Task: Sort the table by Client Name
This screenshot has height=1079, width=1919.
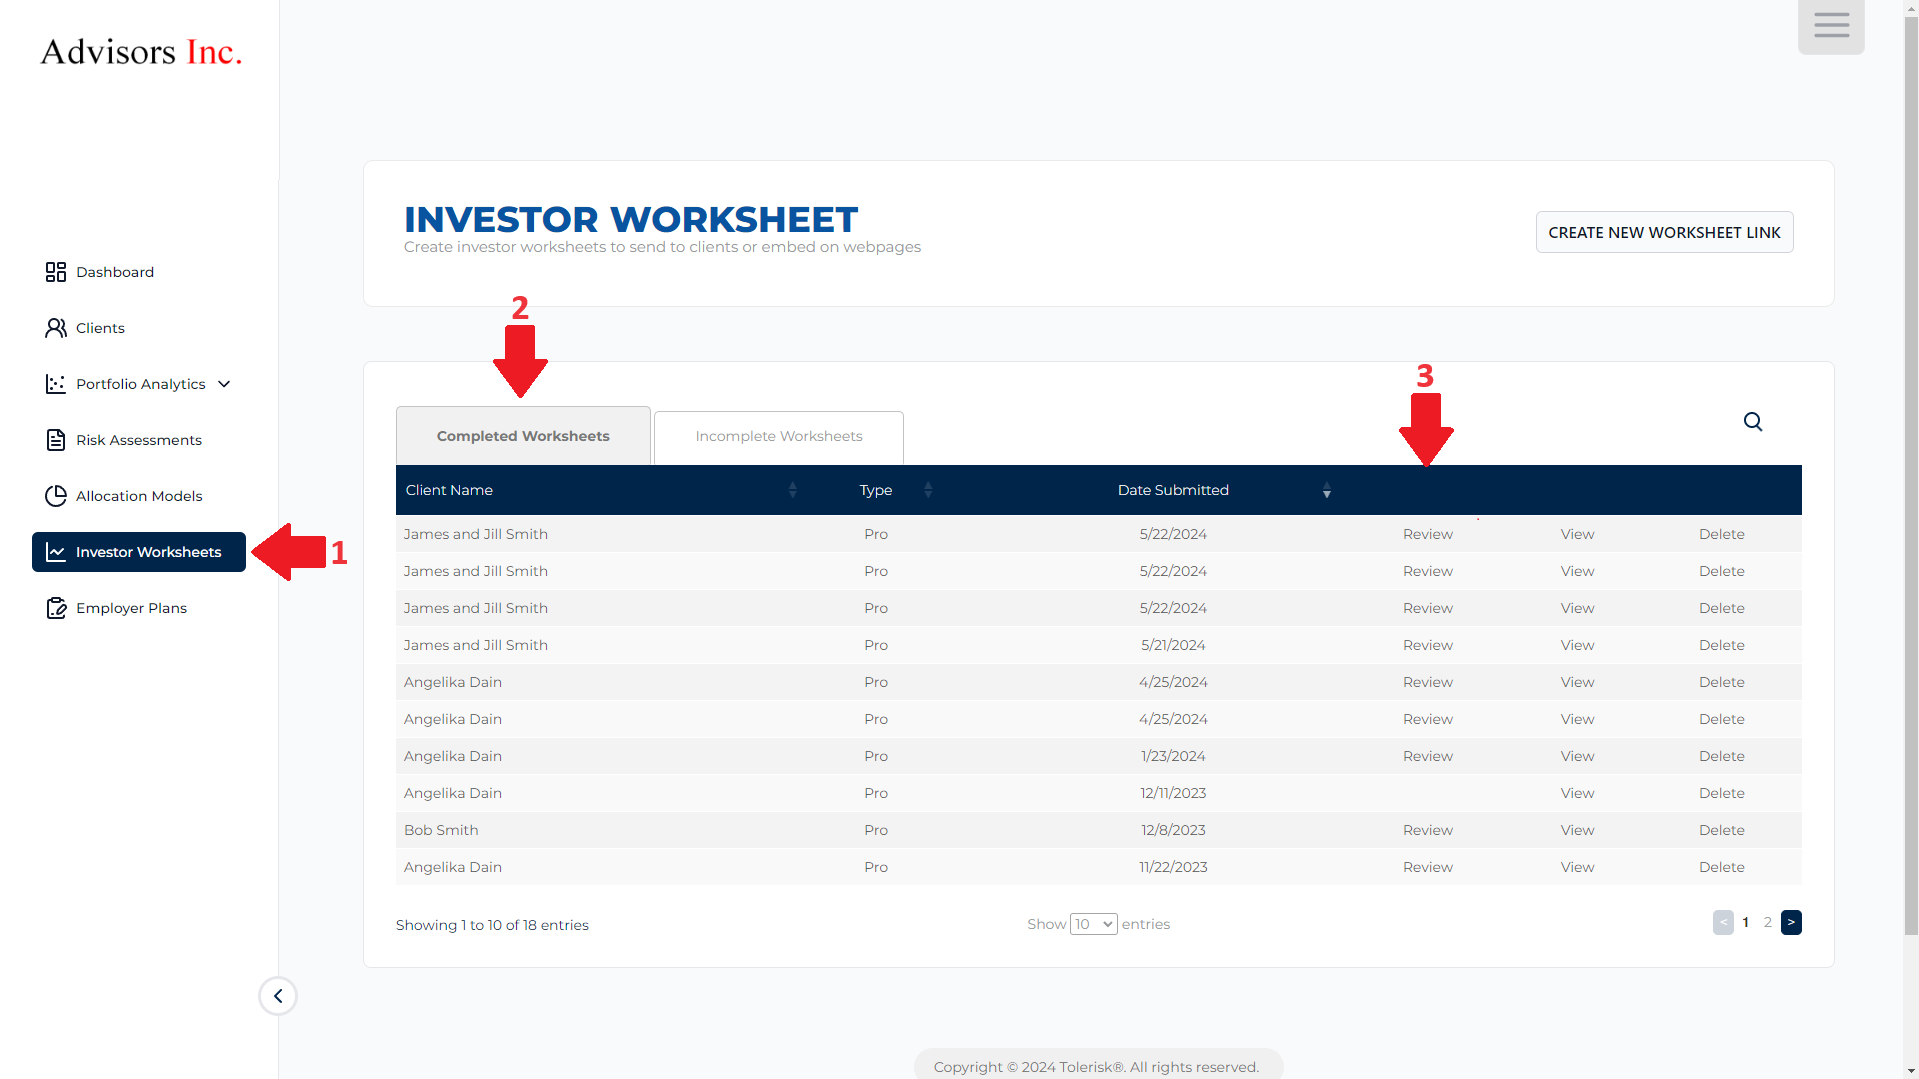Action: [x=792, y=490]
